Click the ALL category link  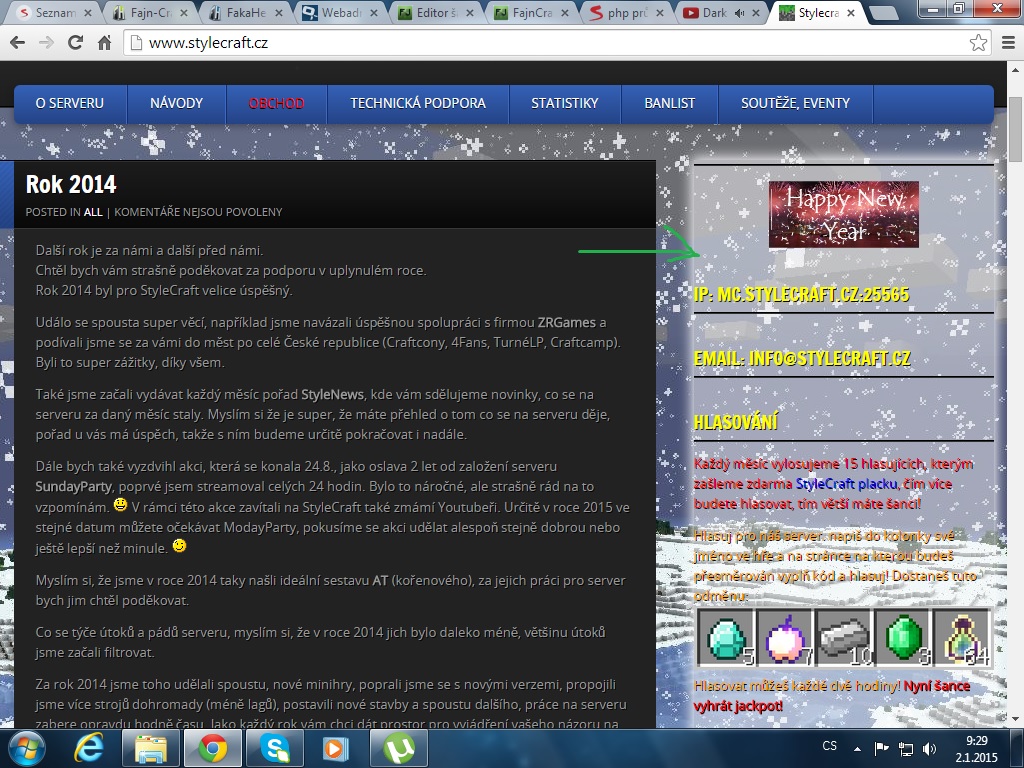coord(93,212)
